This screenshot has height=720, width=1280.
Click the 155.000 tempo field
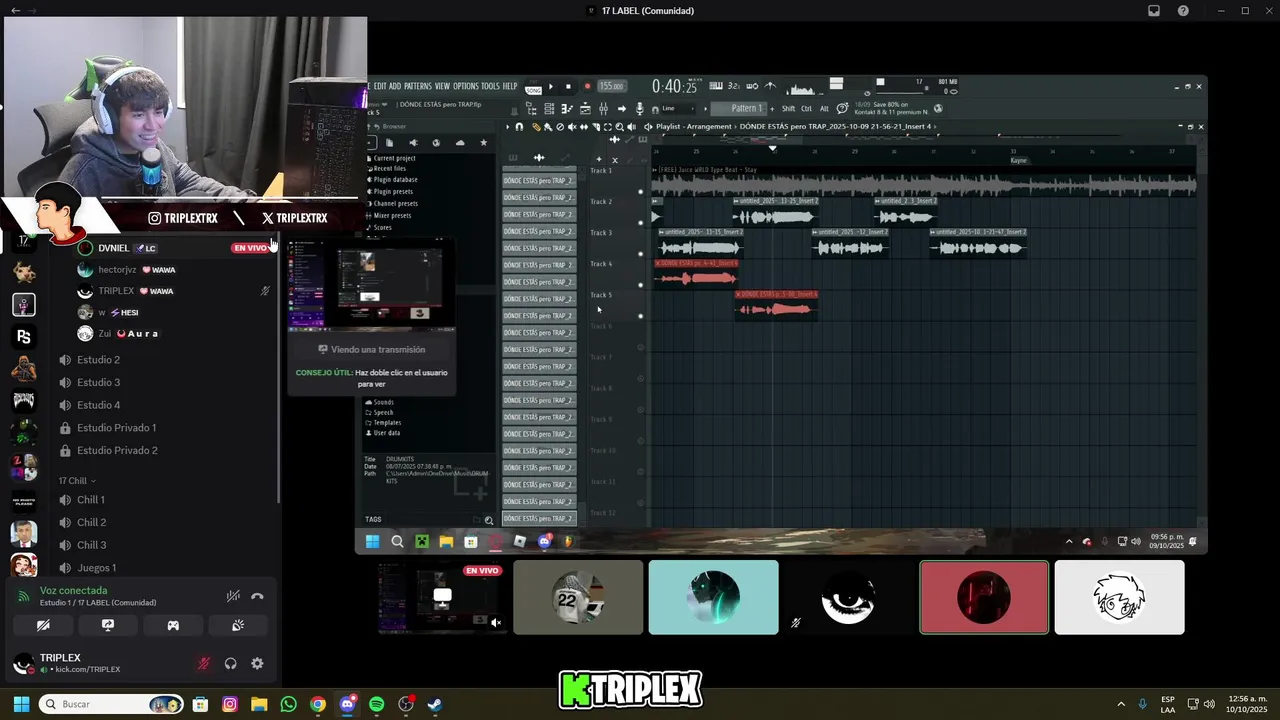(611, 87)
